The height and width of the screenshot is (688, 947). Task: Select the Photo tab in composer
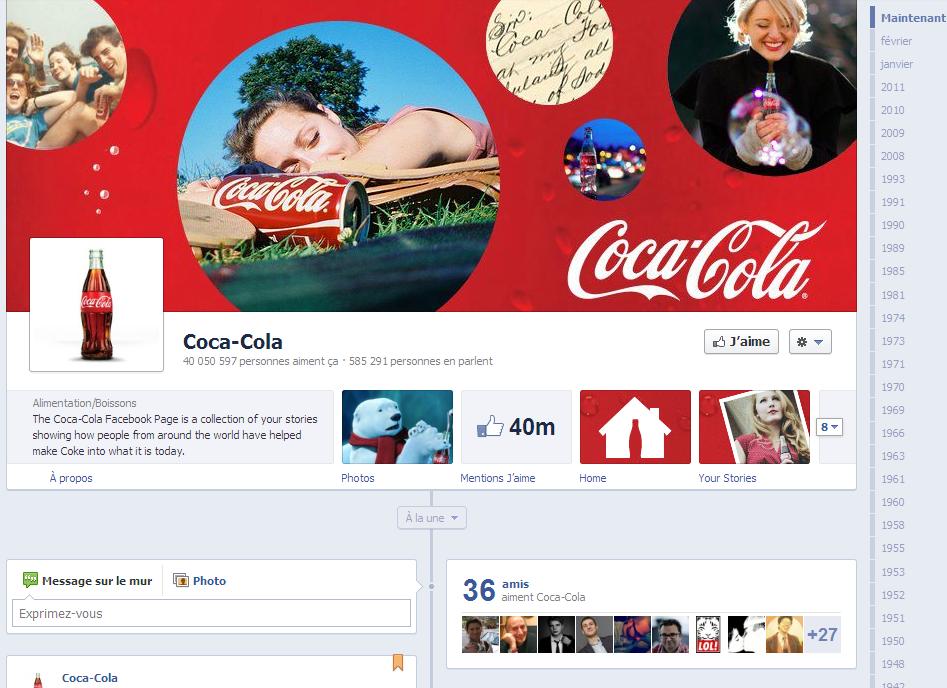coord(200,581)
